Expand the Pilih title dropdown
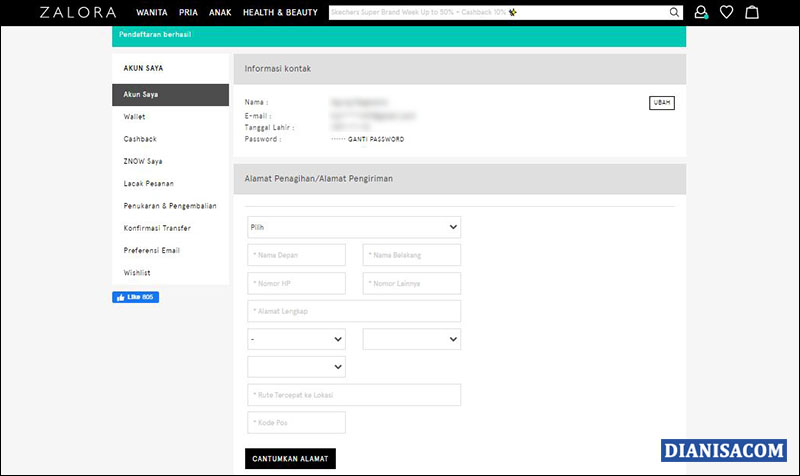 [353, 227]
